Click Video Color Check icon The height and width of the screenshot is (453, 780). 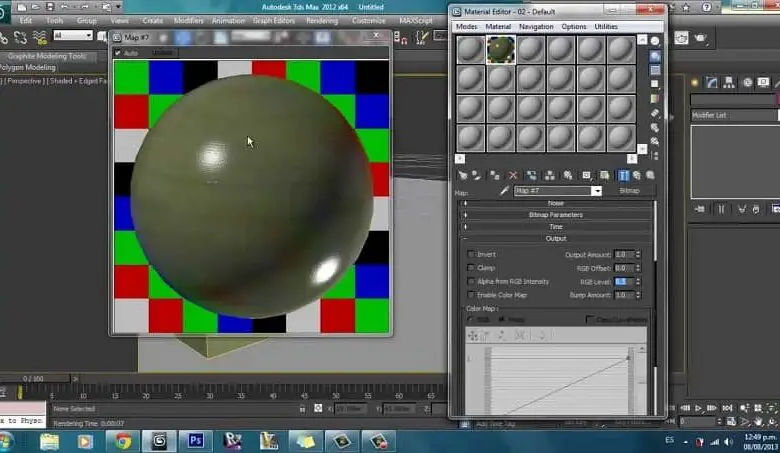(655, 98)
